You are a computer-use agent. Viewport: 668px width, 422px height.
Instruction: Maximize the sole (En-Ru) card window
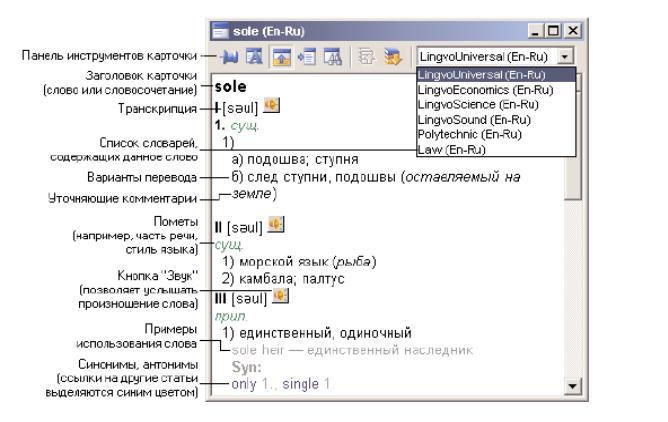(553, 31)
